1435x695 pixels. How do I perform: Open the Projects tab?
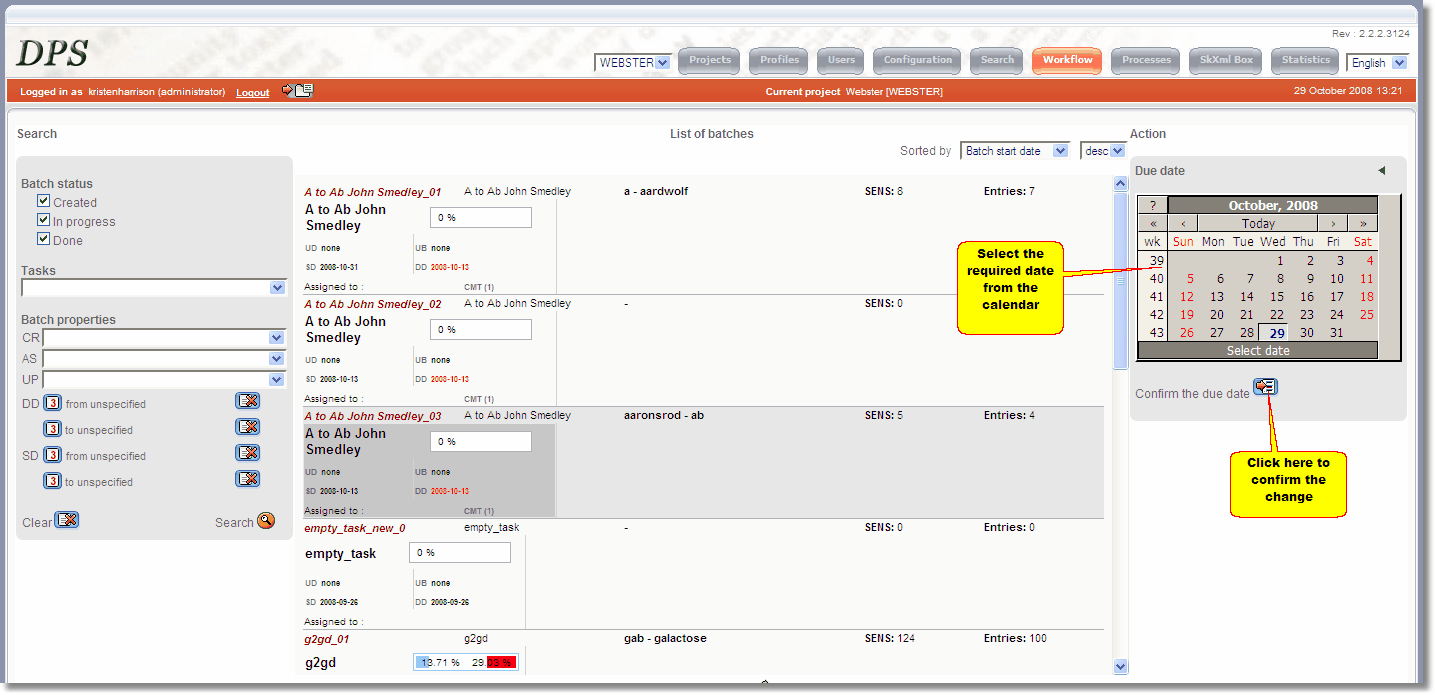tap(710, 61)
